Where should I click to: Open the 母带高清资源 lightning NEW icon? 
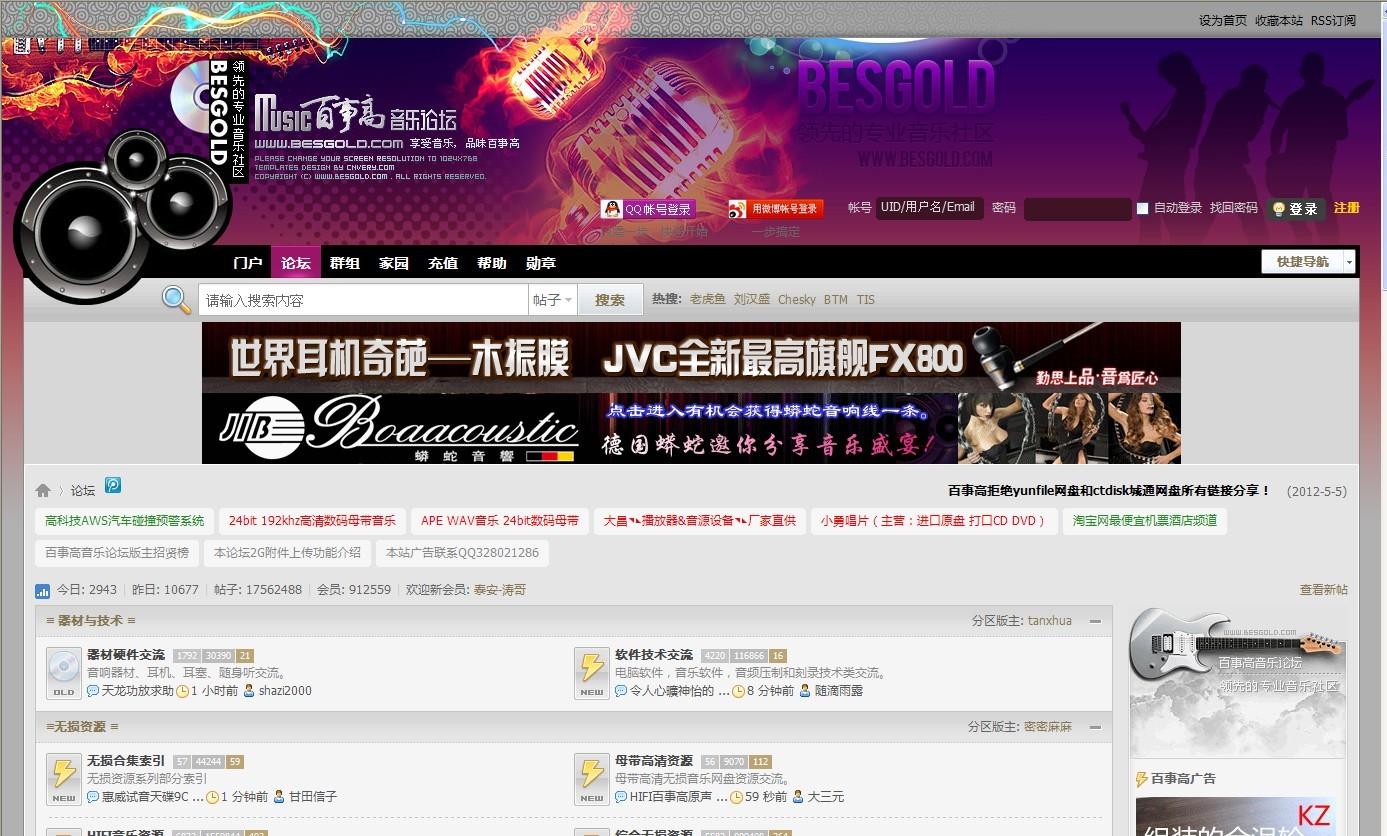[x=592, y=779]
